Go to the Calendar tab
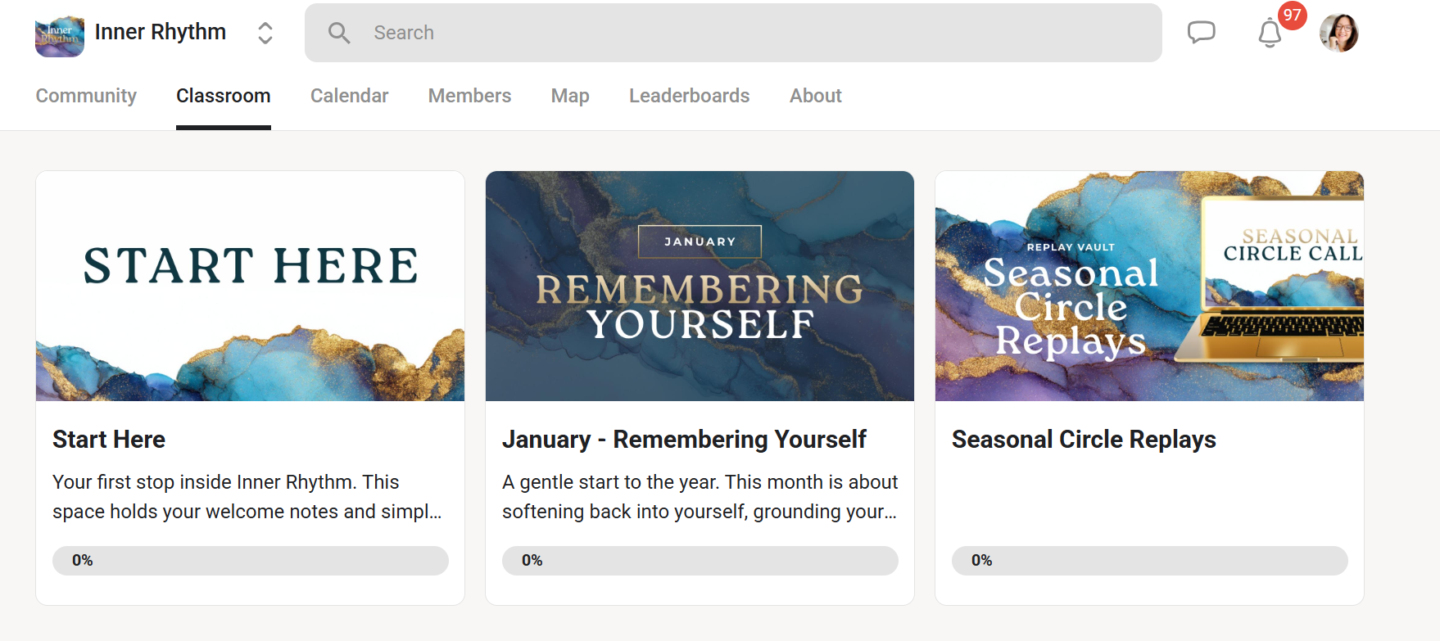The height and width of the screenshot is (641, 1440). (349, 96)
